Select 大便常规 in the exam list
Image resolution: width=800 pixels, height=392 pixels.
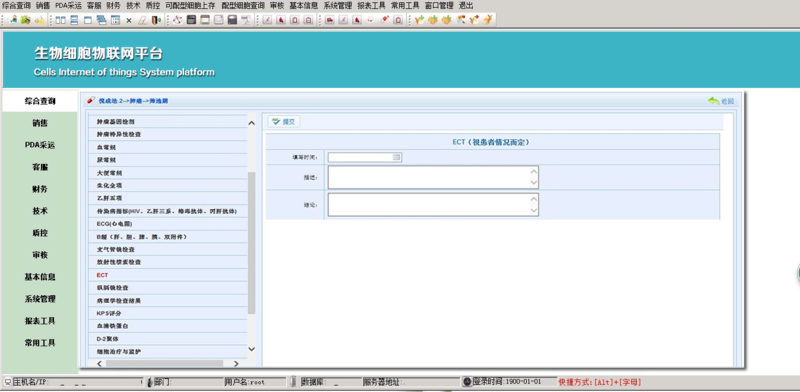[168, 173]
